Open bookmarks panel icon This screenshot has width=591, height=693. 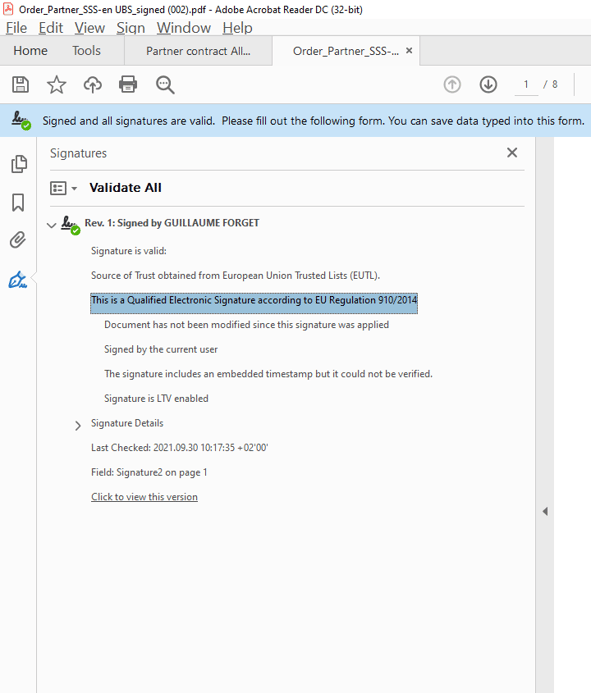(18, 202)
